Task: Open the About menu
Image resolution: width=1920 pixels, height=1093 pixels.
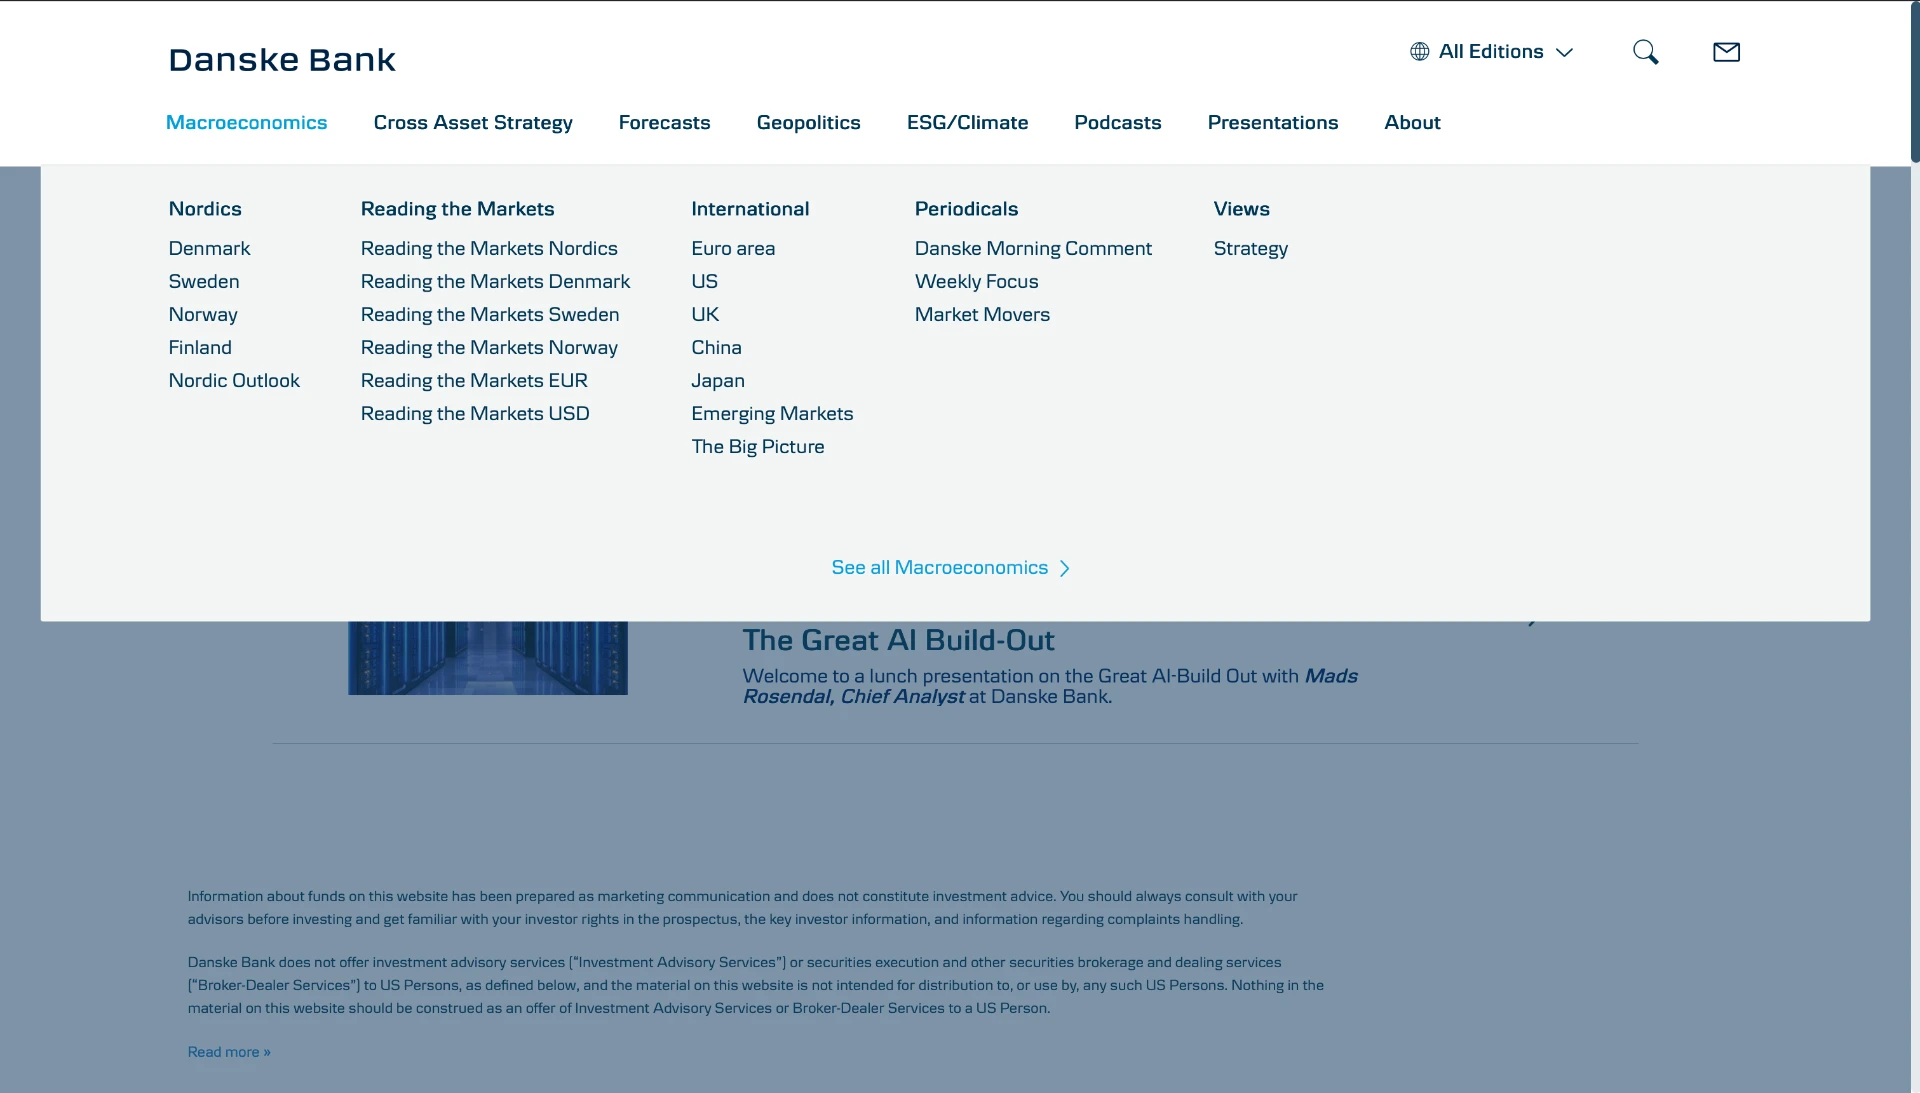Action: (x=1412, y=122)
